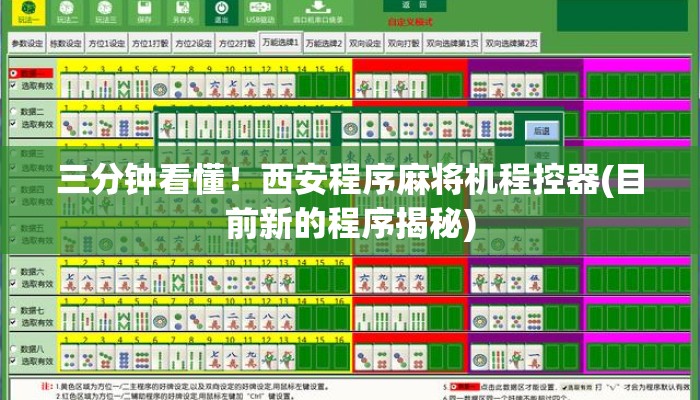
Task: Click the 返回 button at top
Action: tap(414, 5)
